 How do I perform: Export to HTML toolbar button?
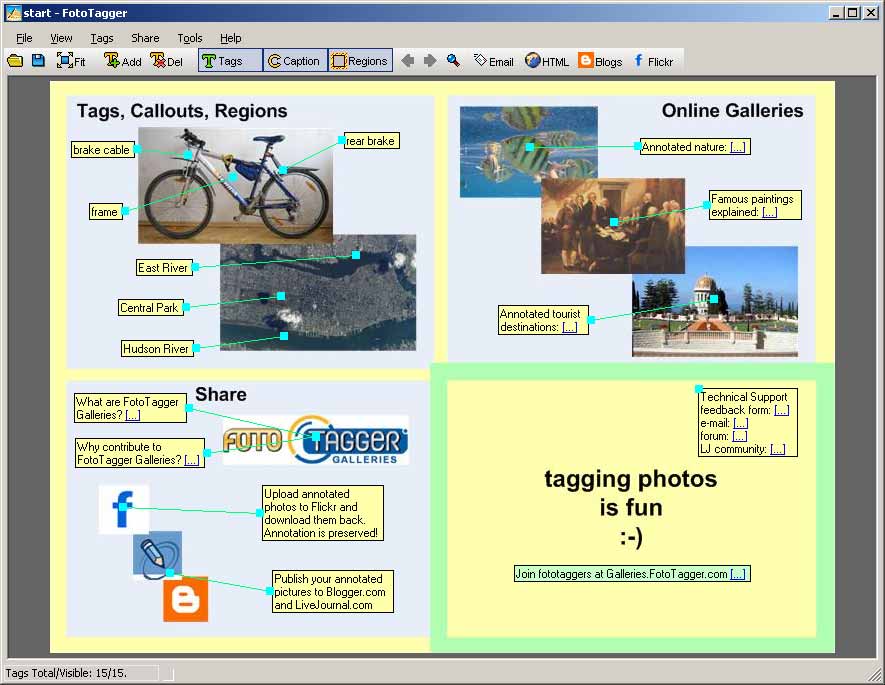pyautogui.click(x=546, y=61)
